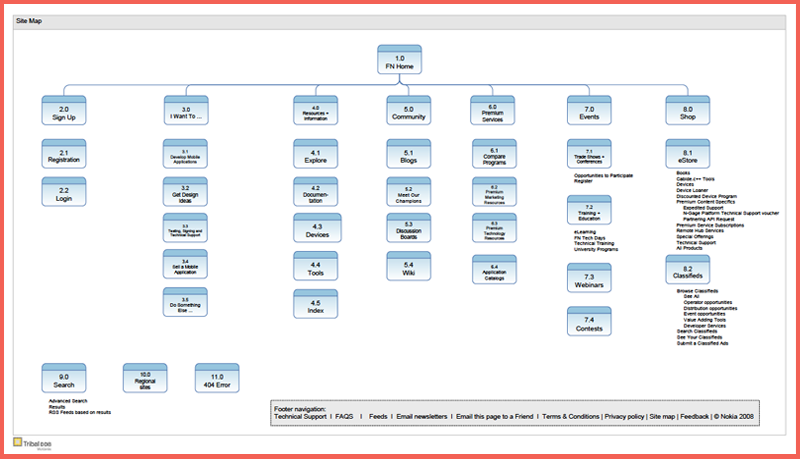This screenshot has width=800, height=459.
Task: Select the 4.3 Devices box
Action: point(317,228)
